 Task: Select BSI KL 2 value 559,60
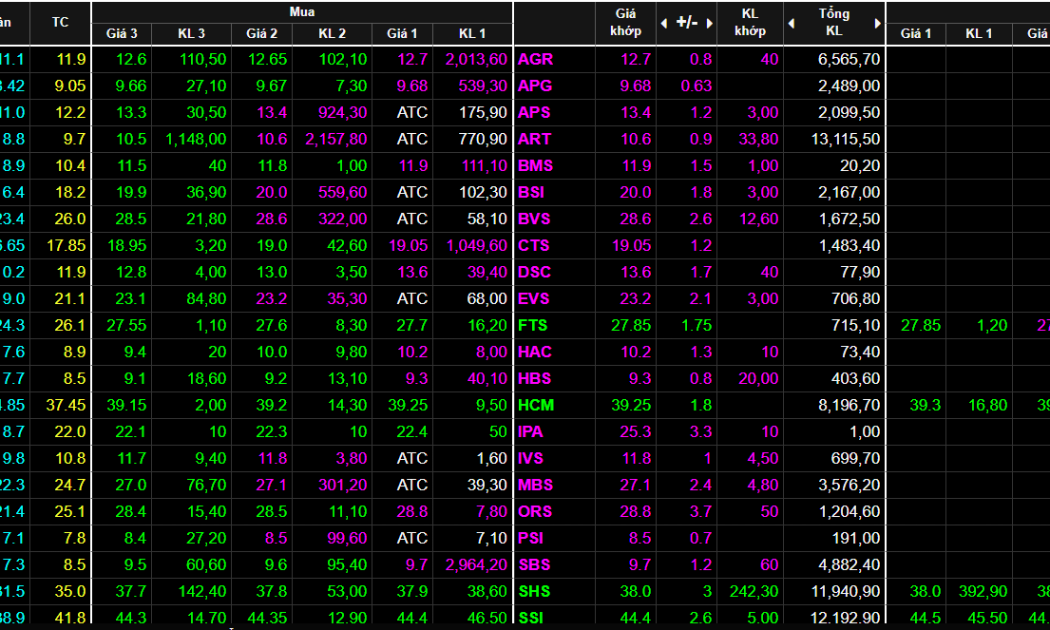343,192
